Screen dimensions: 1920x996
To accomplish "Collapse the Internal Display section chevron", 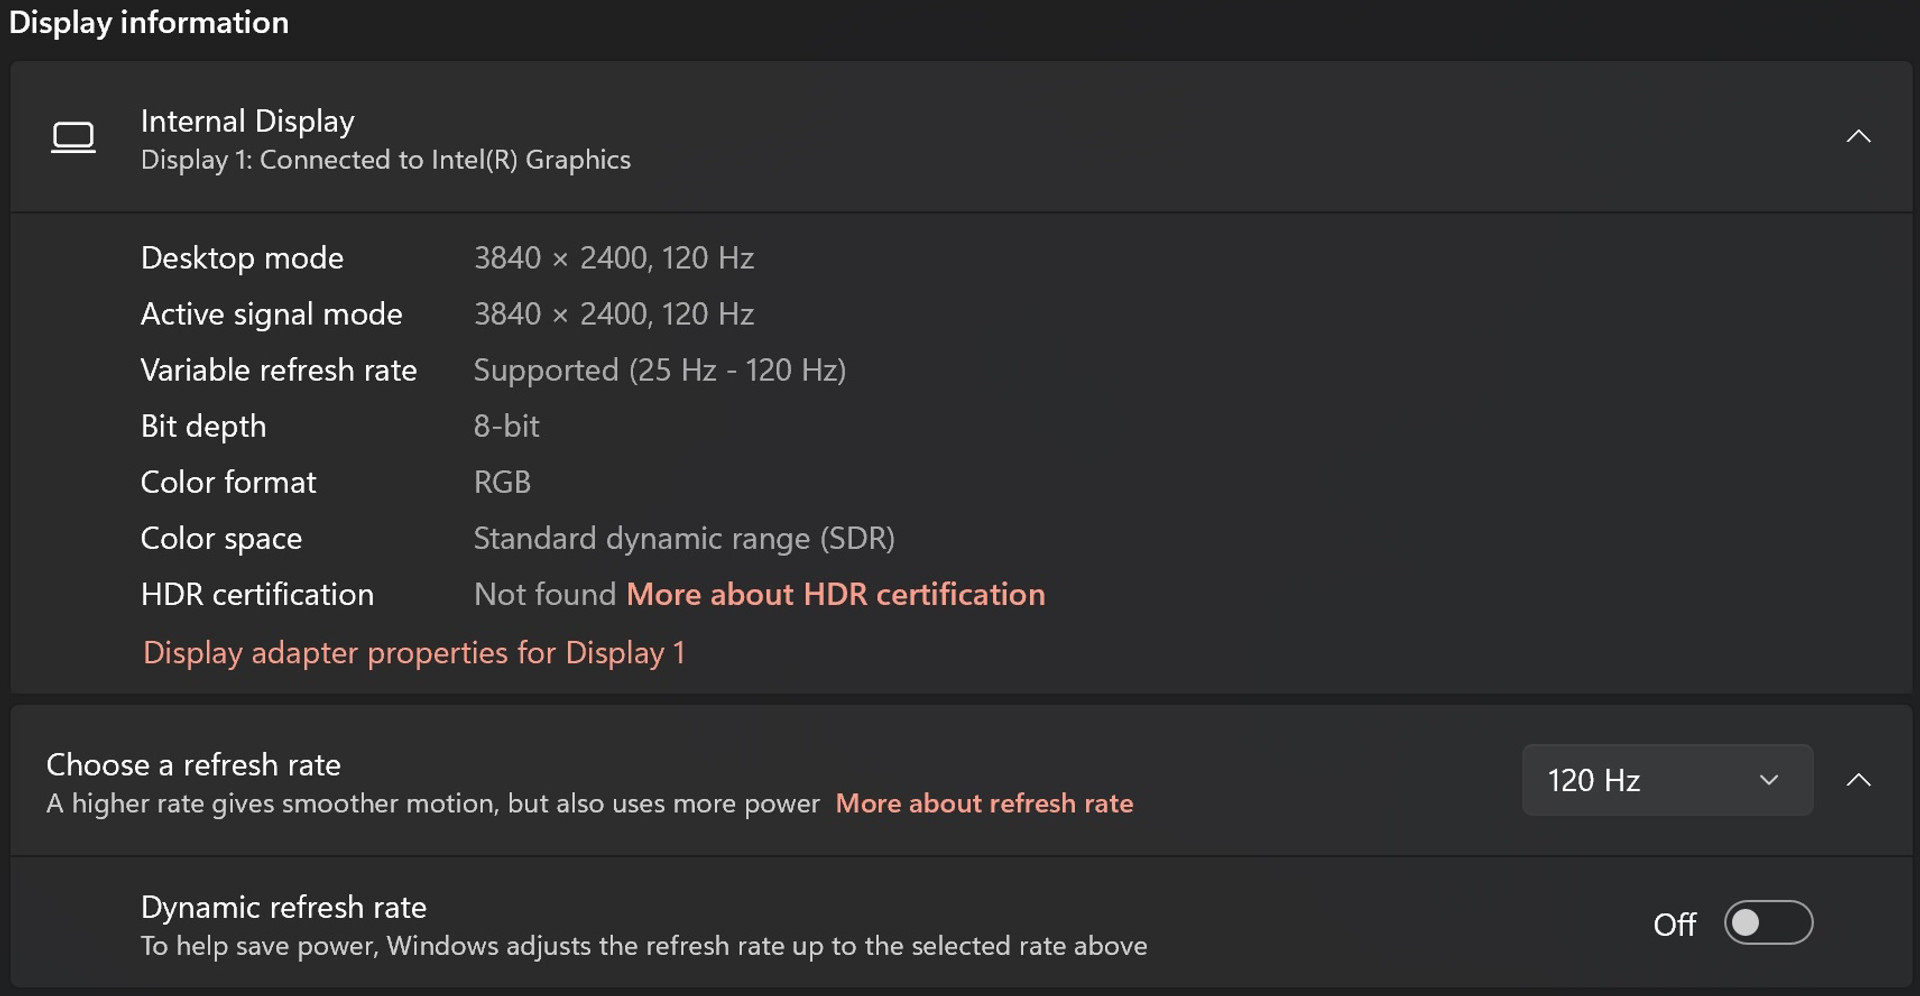I will (x=1858, y=136).
